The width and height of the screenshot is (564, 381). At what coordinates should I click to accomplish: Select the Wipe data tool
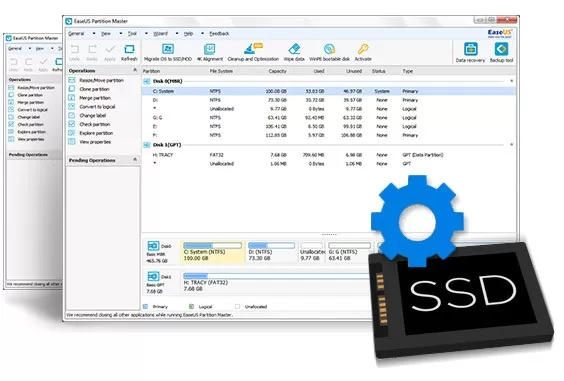pyautogui.click(x=294, y=52)
